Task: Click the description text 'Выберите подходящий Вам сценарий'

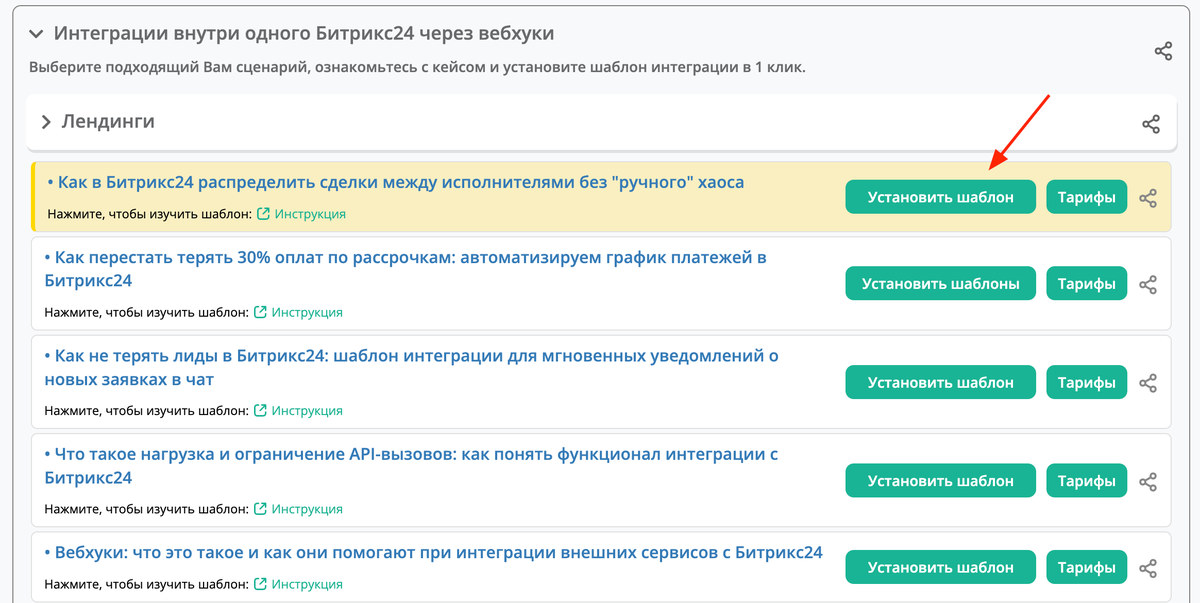Action: point(417,68)
